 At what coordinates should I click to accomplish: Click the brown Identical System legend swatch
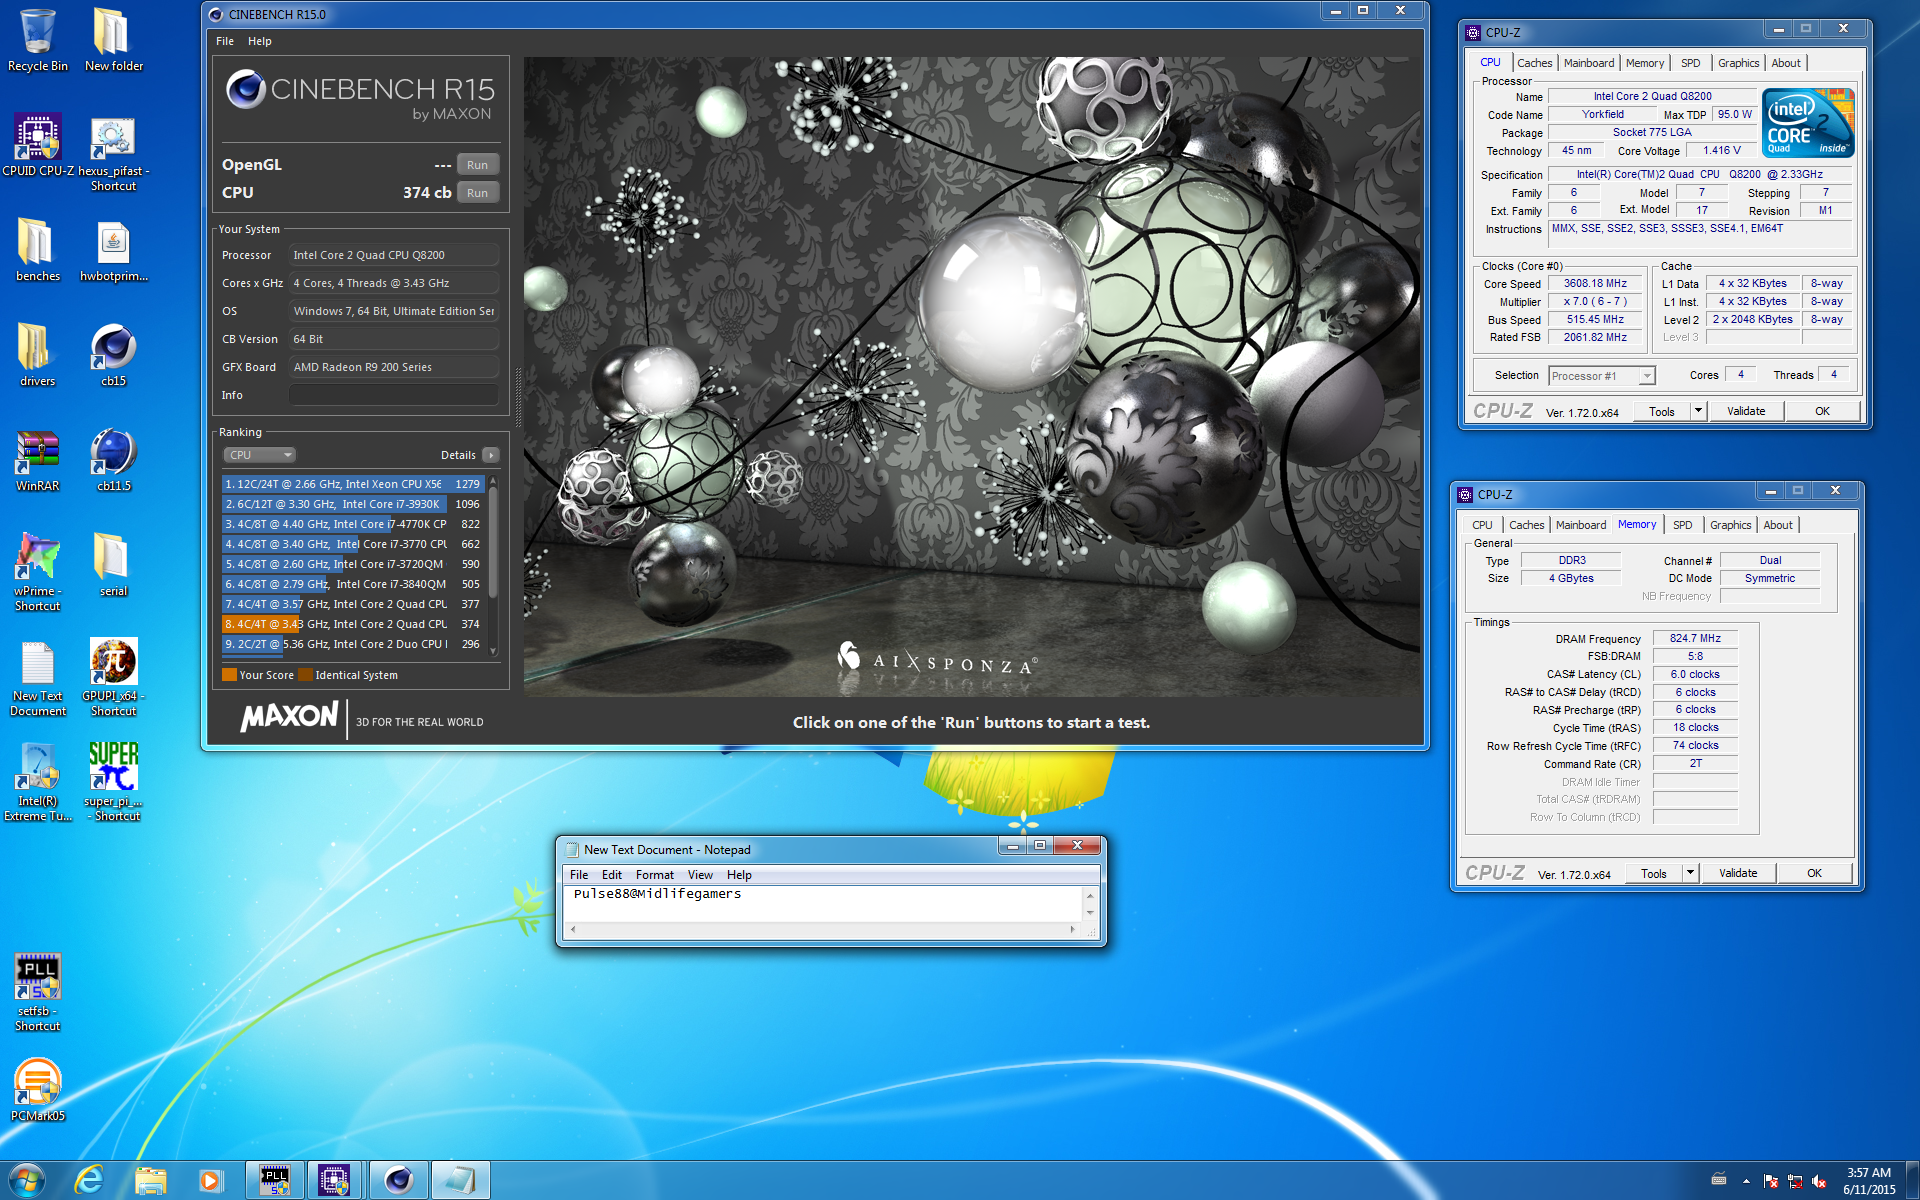306,675
